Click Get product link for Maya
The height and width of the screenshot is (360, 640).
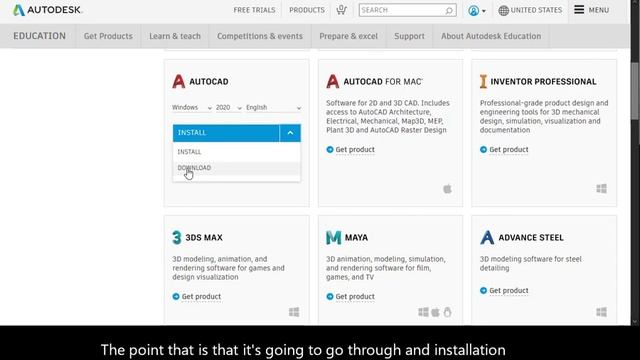tap(355, 296)
